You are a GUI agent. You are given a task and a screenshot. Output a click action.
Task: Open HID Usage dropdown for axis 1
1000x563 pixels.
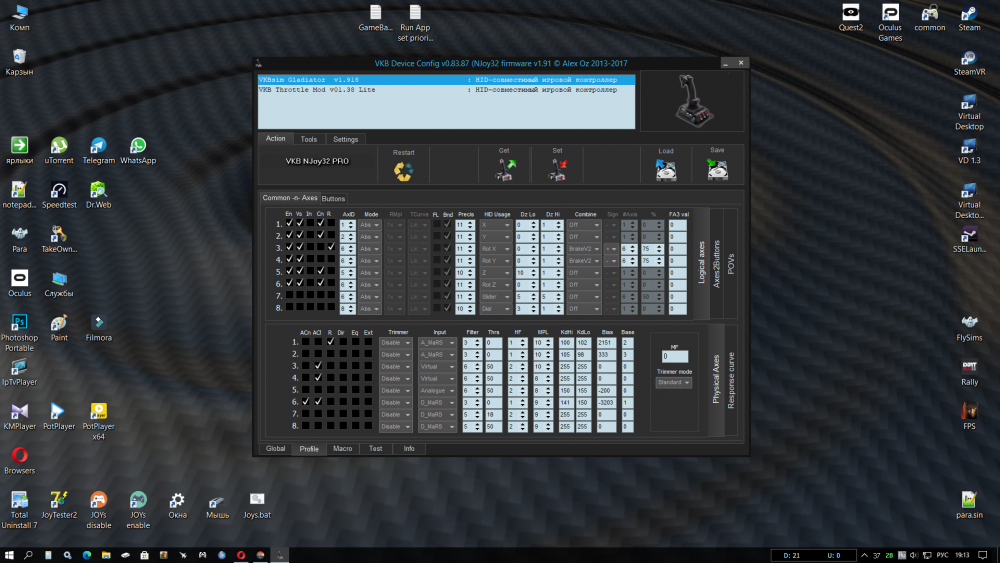(x=498, y=225)
